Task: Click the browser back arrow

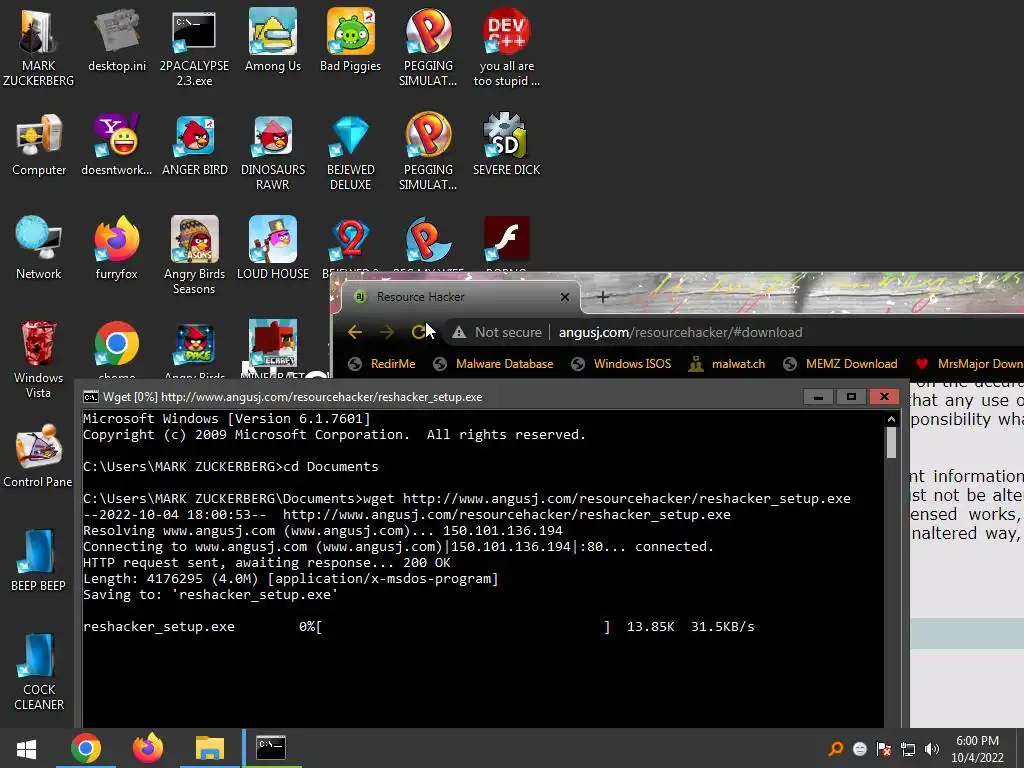Action: point(355,332)
